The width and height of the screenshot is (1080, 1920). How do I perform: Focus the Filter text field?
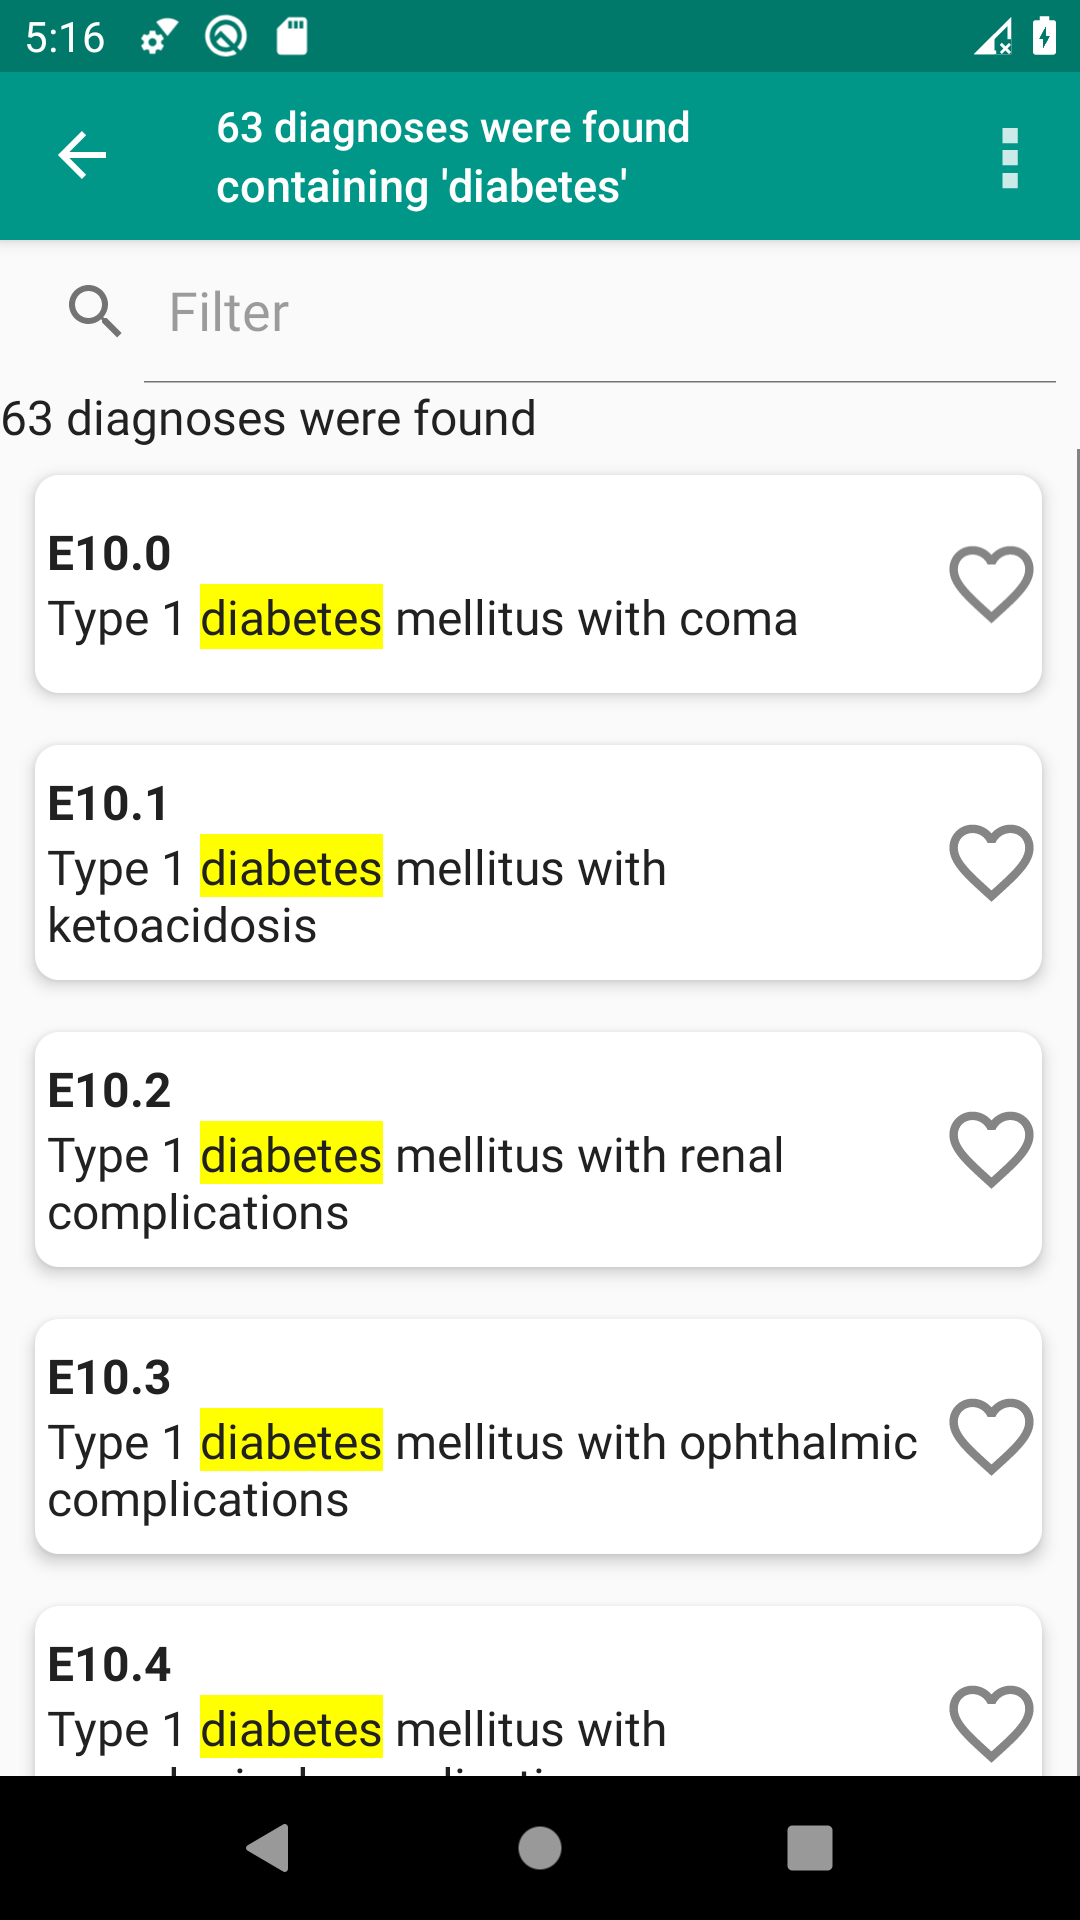coord(600,313)
